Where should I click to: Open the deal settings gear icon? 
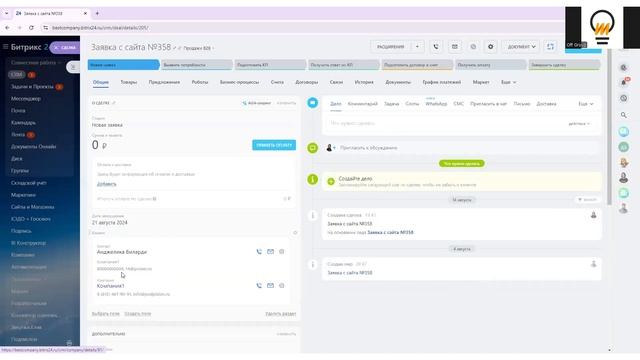pyautogui.click(x=491, y=47)
